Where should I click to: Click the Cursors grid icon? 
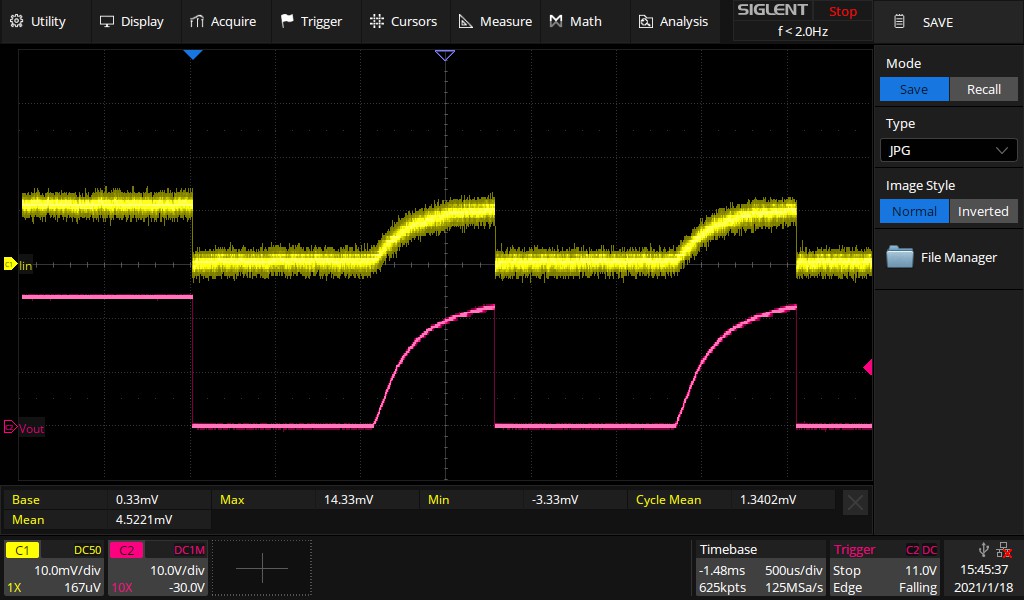click(x=377, y=22)
